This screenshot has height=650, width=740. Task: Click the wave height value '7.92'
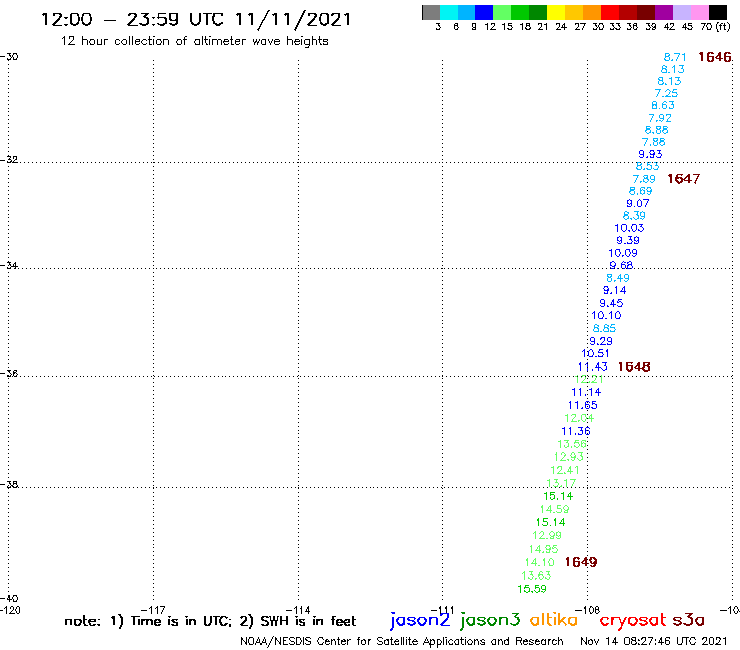[x=660, y=118]
